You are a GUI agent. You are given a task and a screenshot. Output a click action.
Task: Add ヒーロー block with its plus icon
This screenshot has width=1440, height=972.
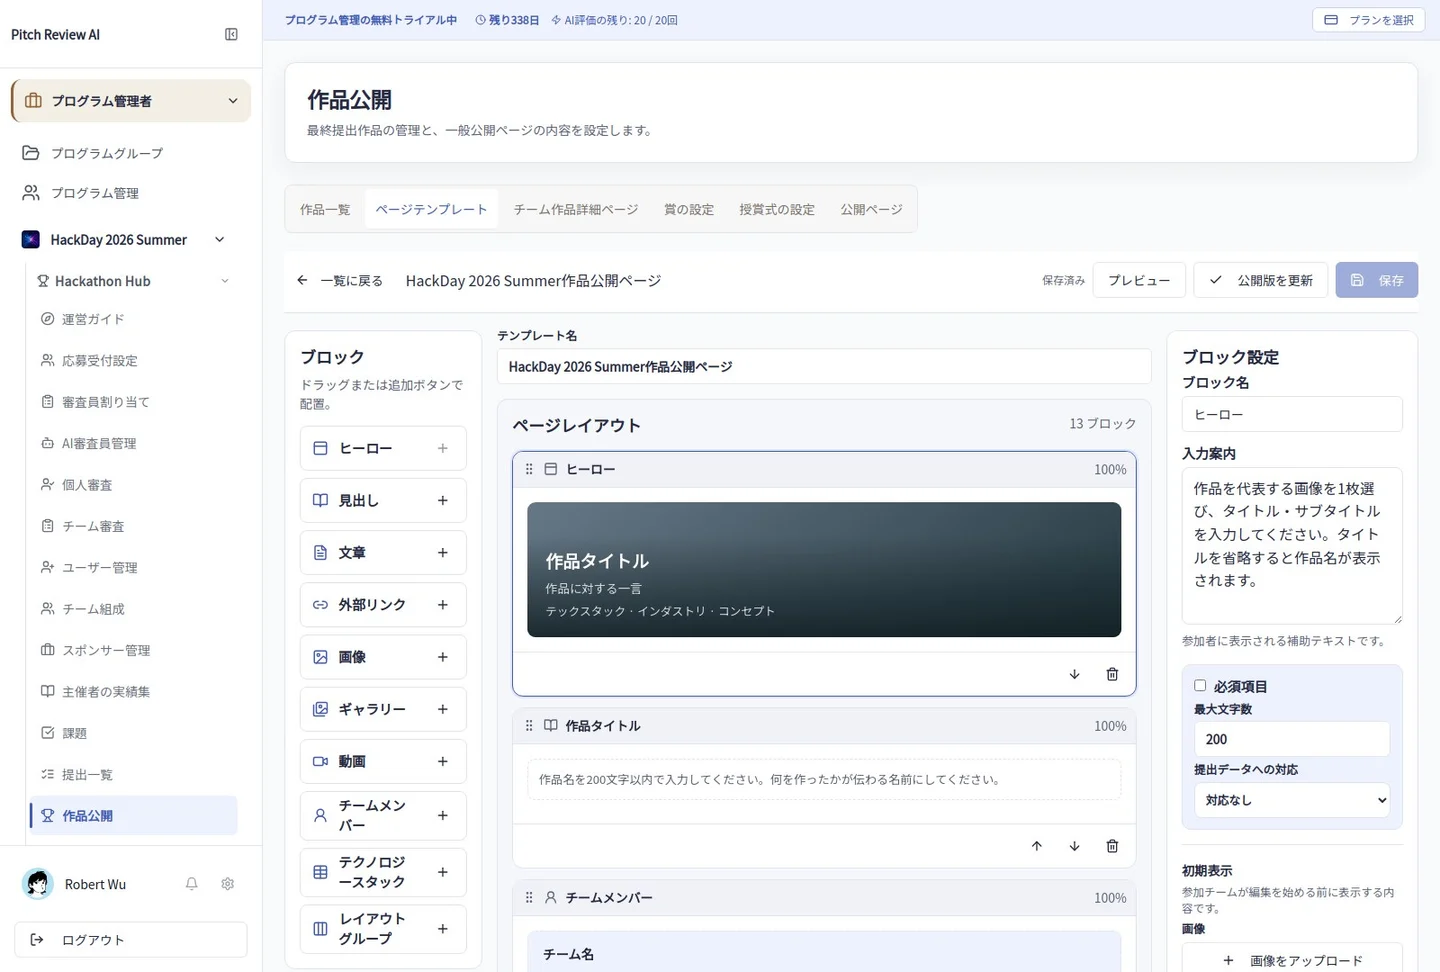[443, 449]
